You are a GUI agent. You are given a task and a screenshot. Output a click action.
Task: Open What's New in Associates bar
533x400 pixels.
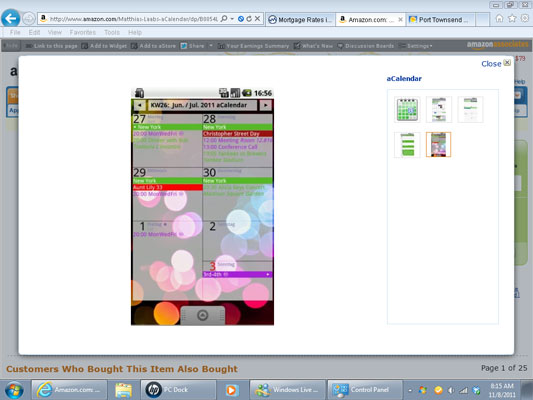(x=313, y=46)
